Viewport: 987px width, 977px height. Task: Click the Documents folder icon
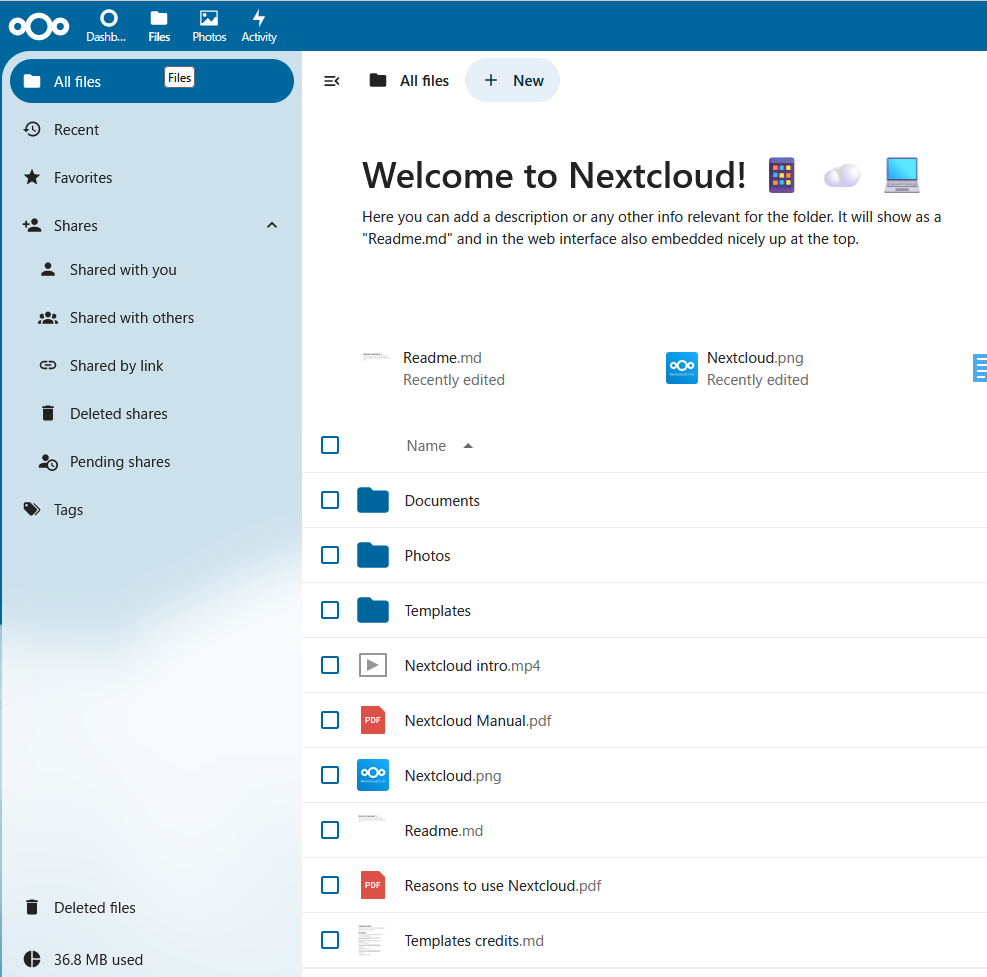tap(373, 500)
